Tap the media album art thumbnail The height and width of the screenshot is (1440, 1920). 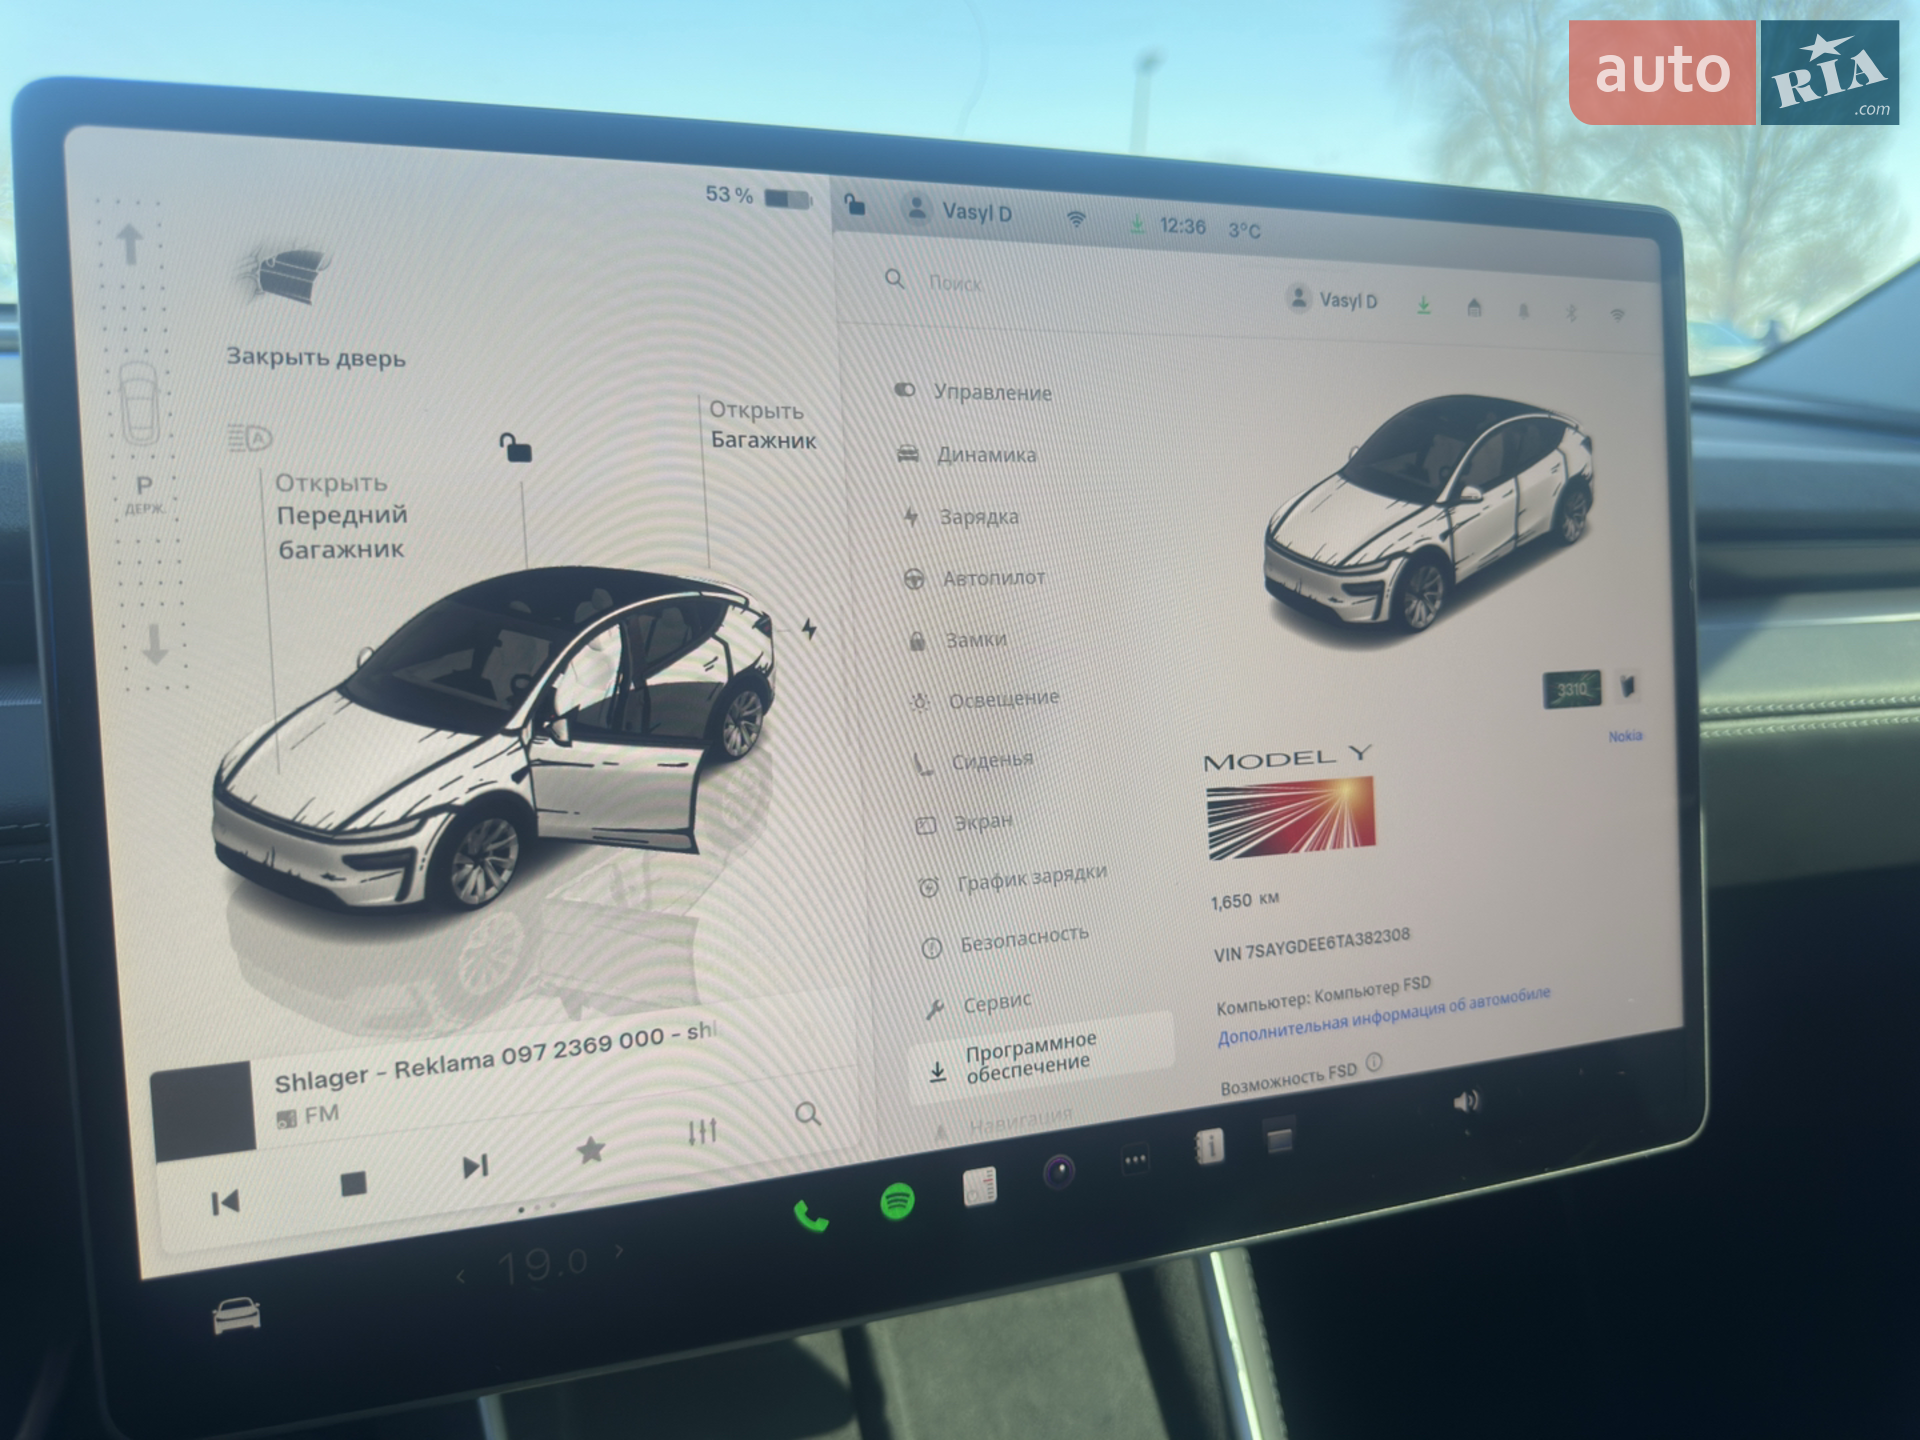(202, 1111)
